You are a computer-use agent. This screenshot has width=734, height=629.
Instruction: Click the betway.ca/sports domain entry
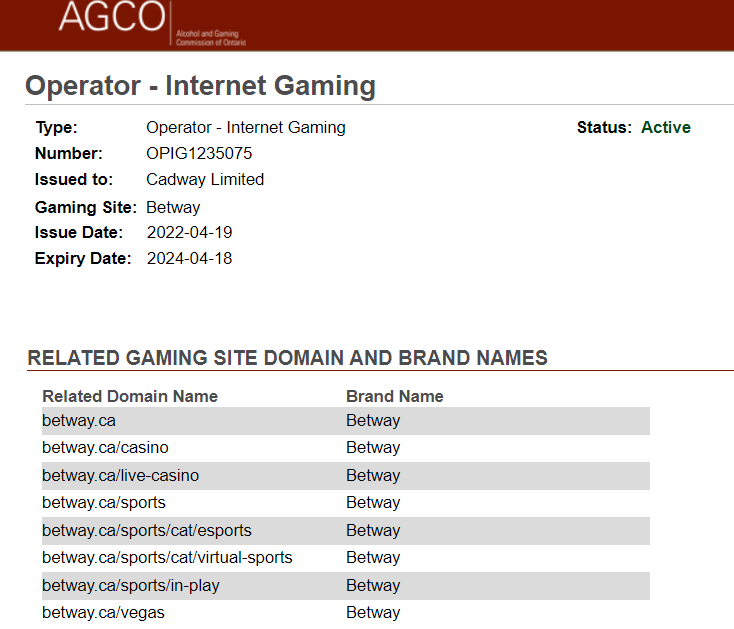point(104,503)
